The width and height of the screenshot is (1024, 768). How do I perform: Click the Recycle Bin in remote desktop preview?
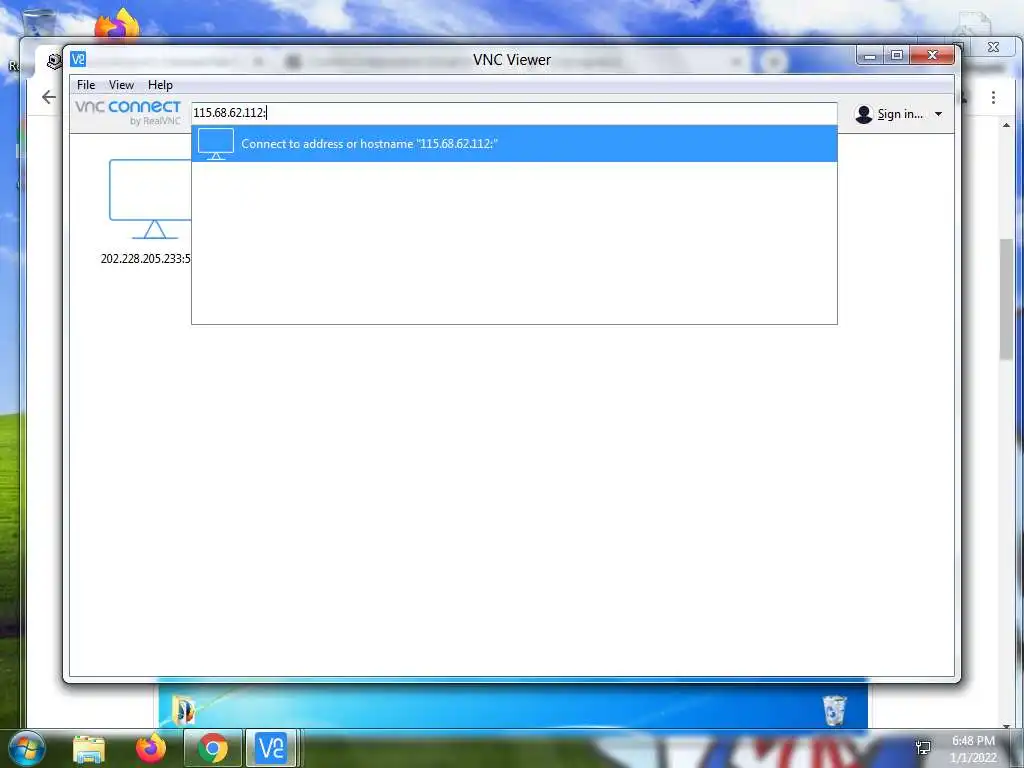tap(834, 711)
